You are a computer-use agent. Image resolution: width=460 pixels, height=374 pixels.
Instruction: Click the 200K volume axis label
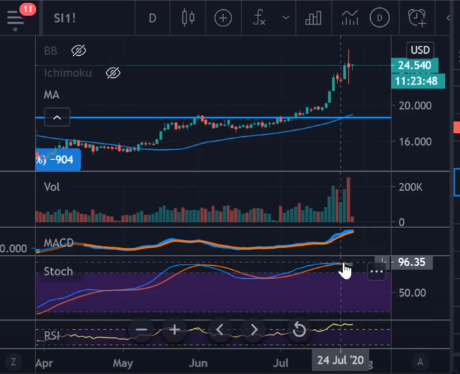tap(411, 187)
